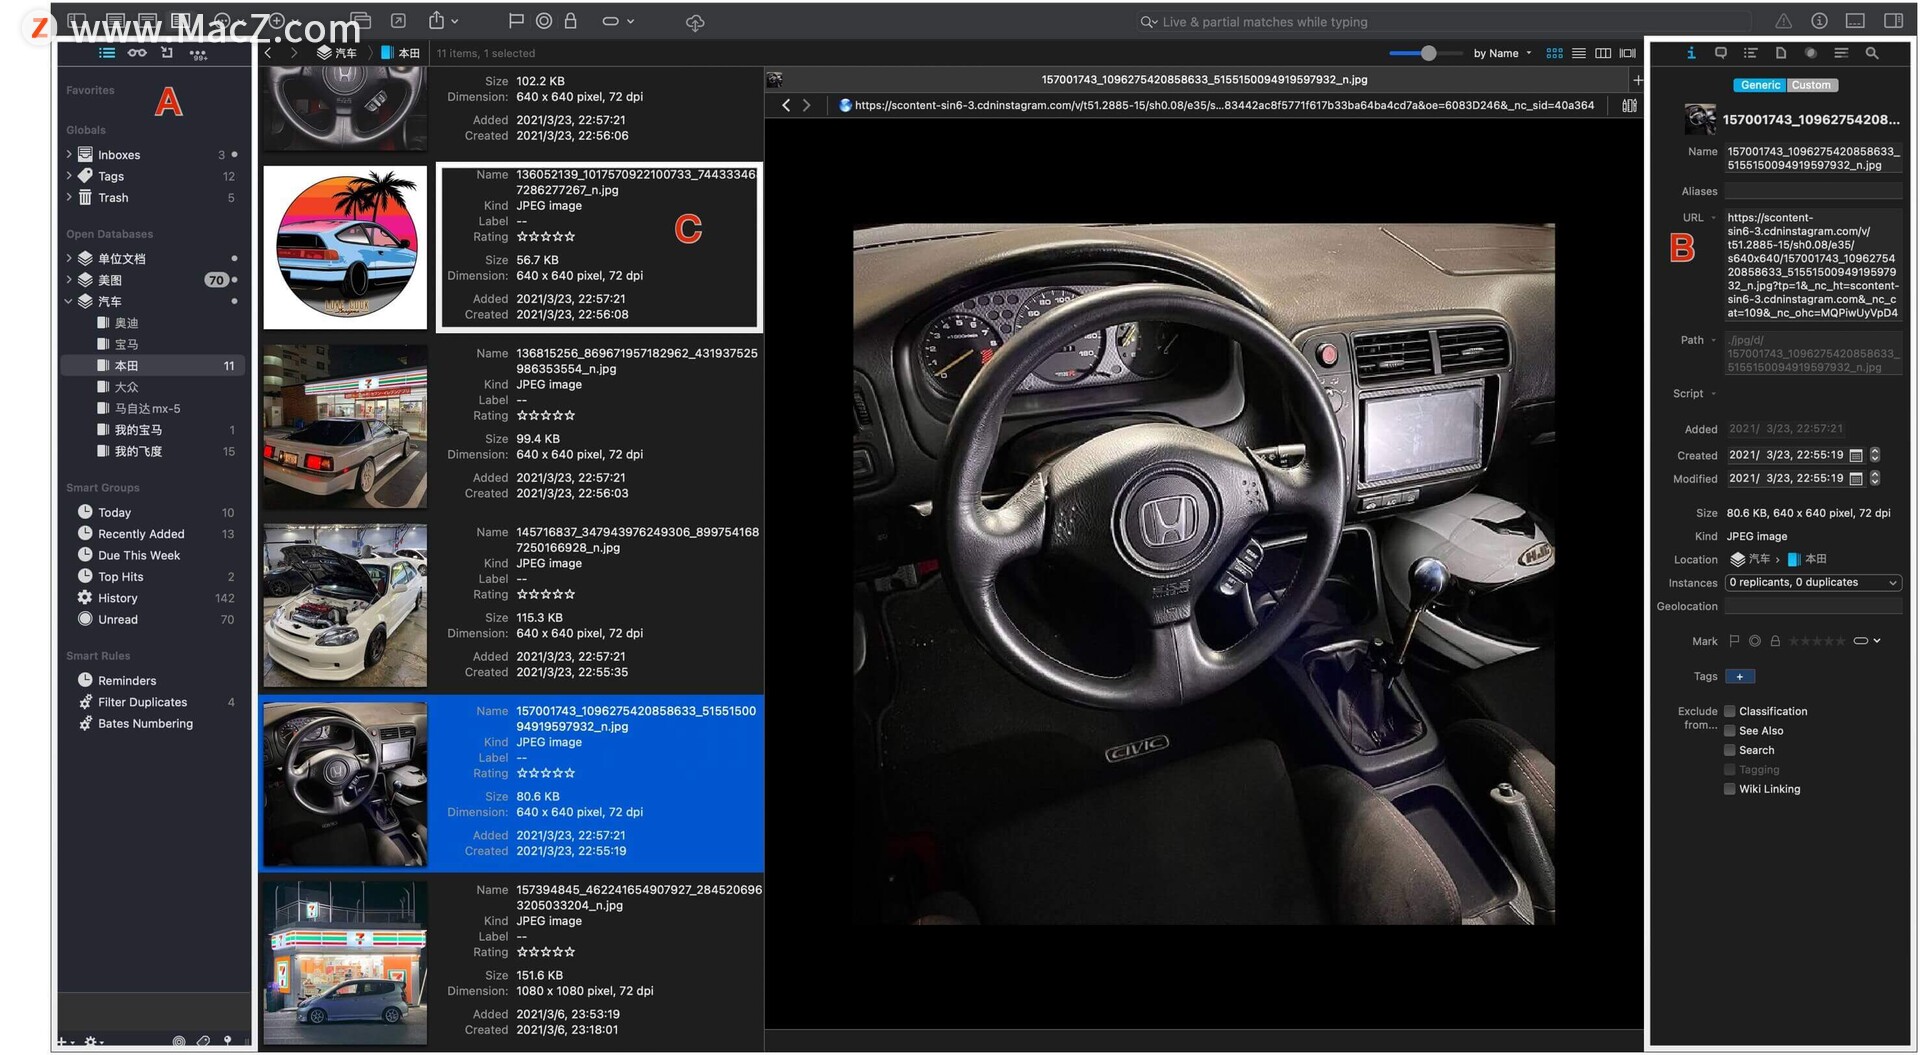
Task: Switch to icon grid view
Action: [1555, 53]
